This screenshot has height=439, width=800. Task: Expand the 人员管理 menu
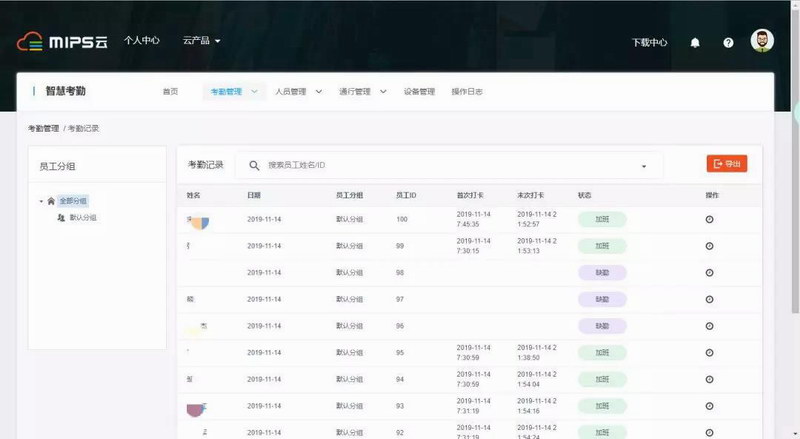(x=299, y=91)
